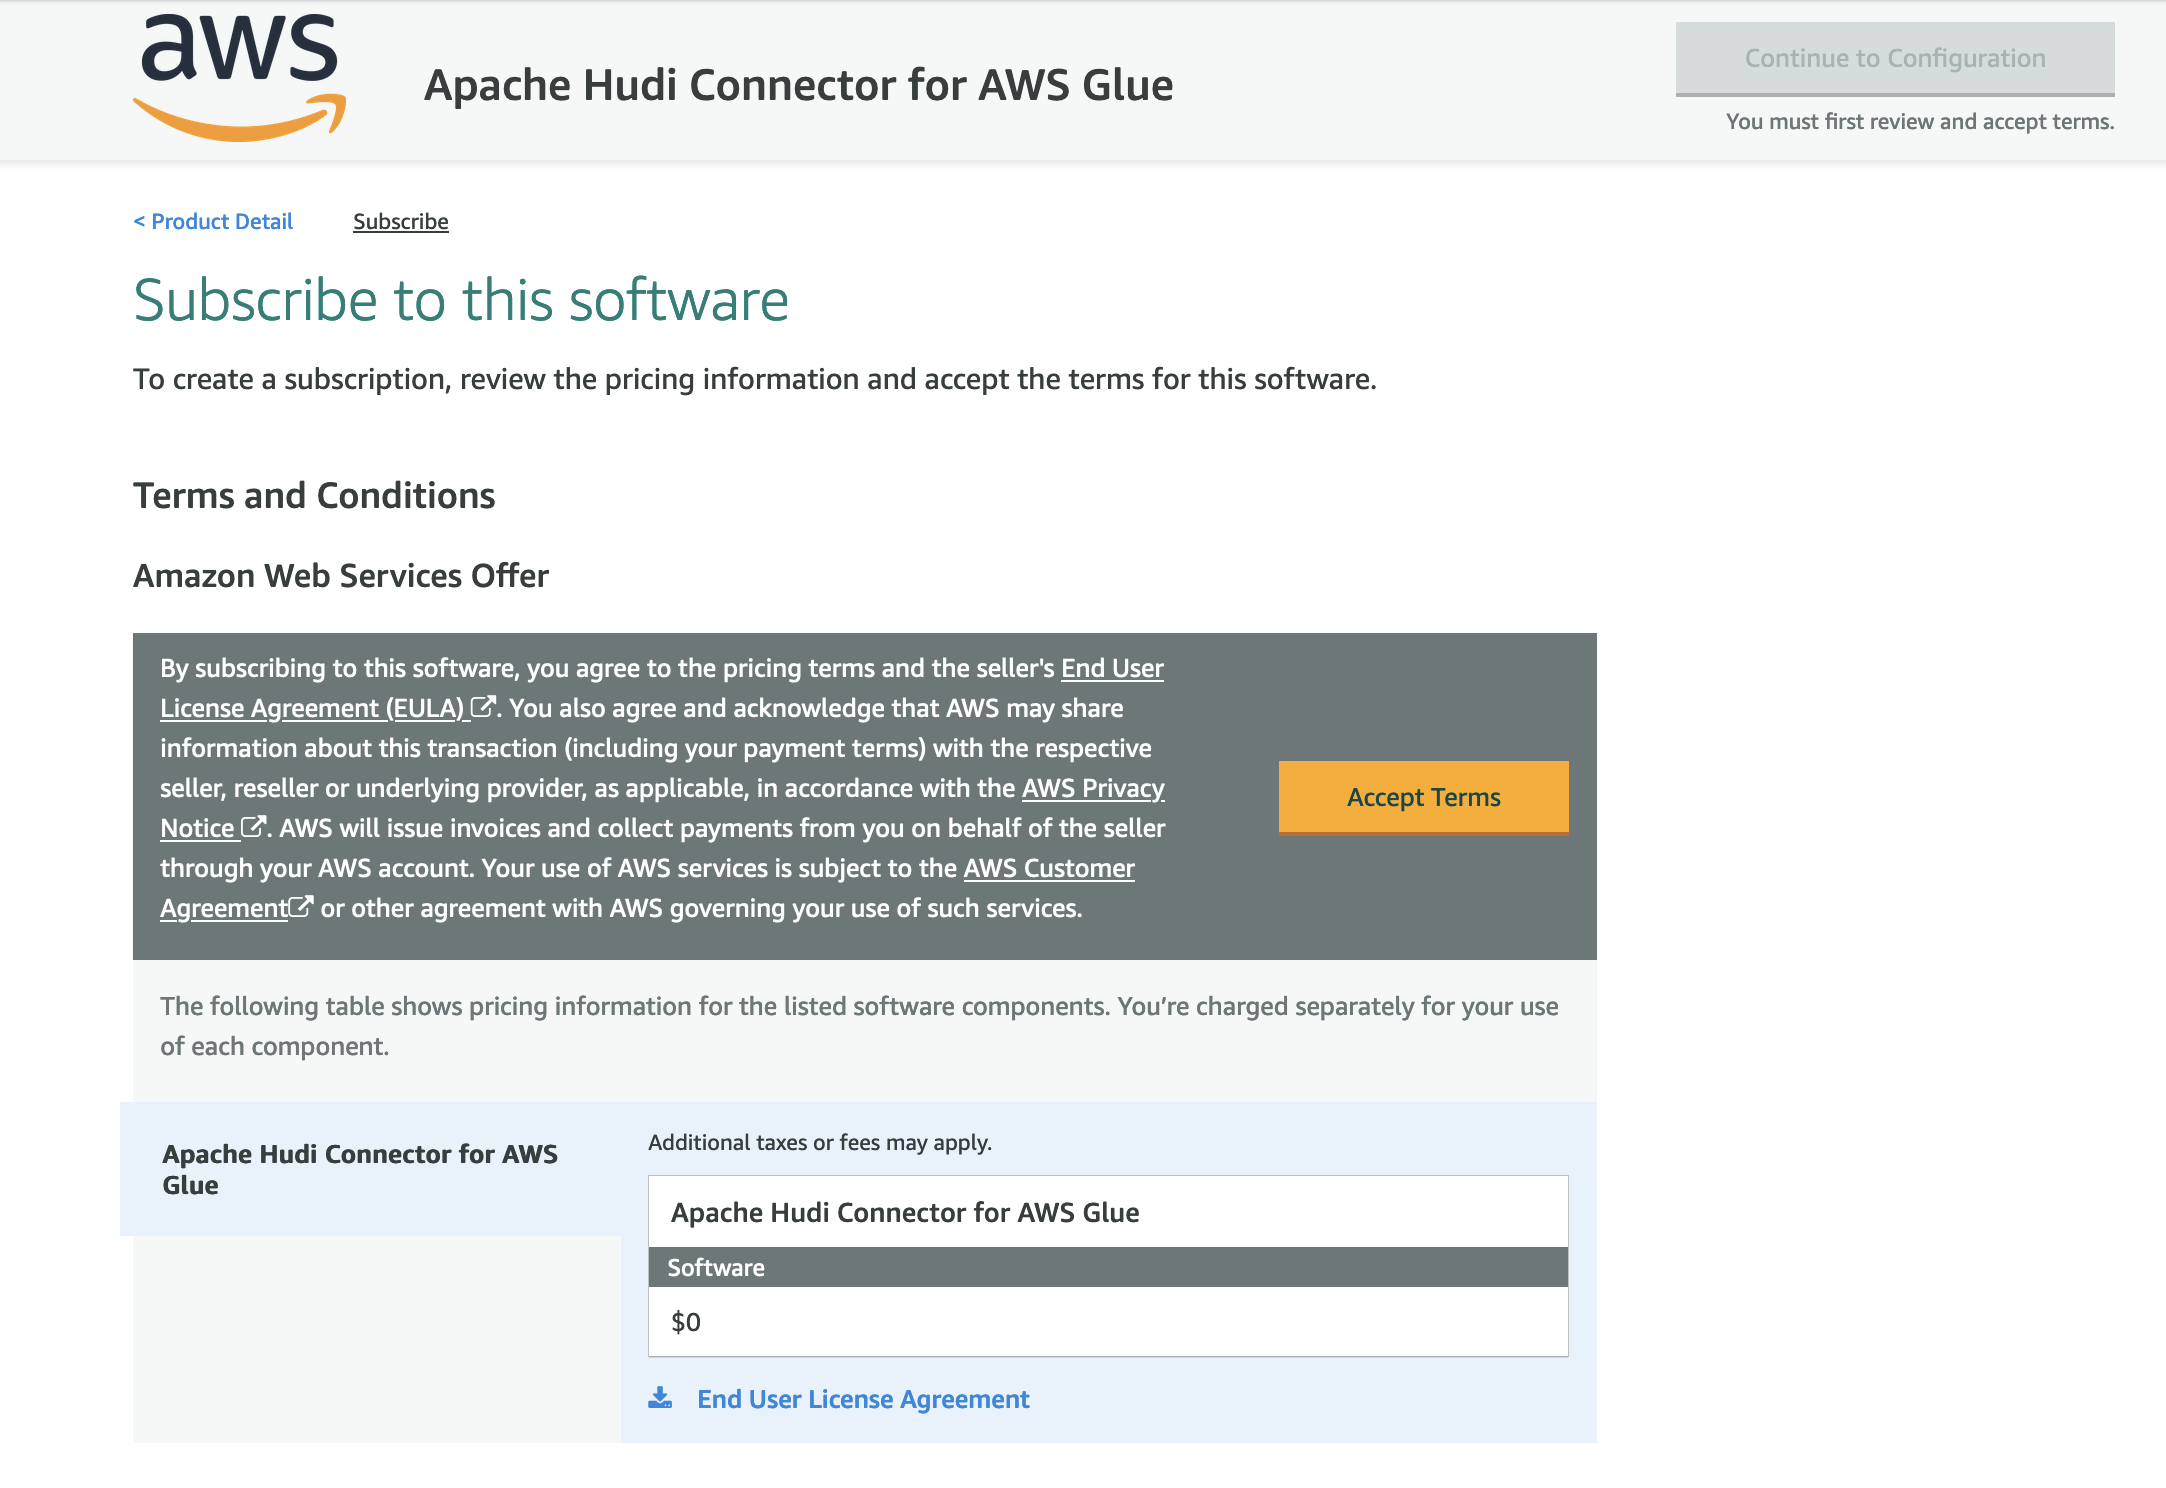Click external-link icon after Privacy Notice
The width and height of the screenshot is (2166, 1488).
click(x=254, y=827)
